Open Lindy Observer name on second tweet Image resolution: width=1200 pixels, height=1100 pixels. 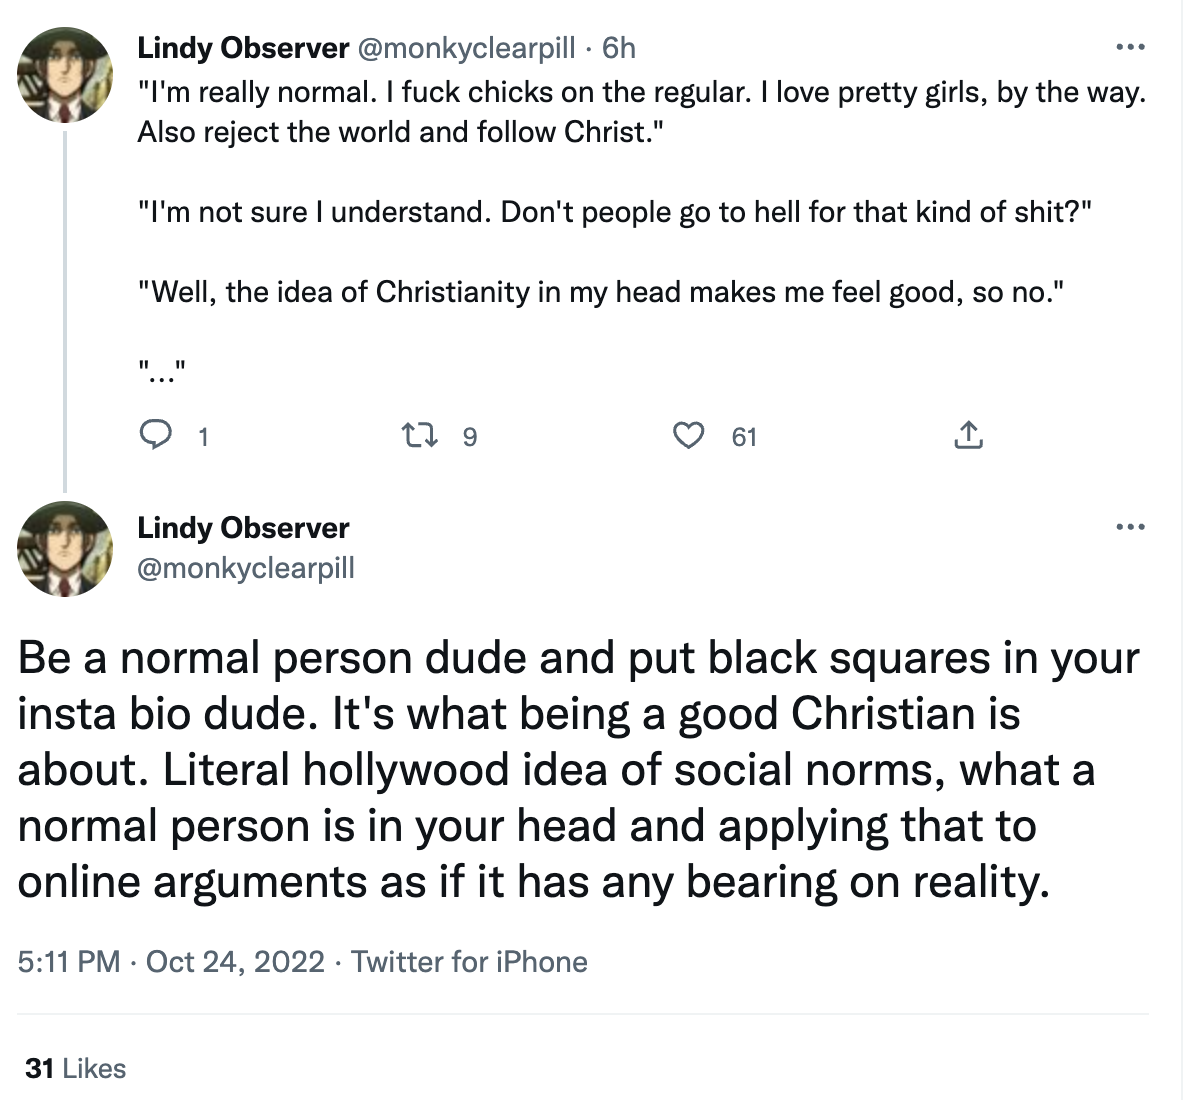pyautogui.click(x=243, y=528)
